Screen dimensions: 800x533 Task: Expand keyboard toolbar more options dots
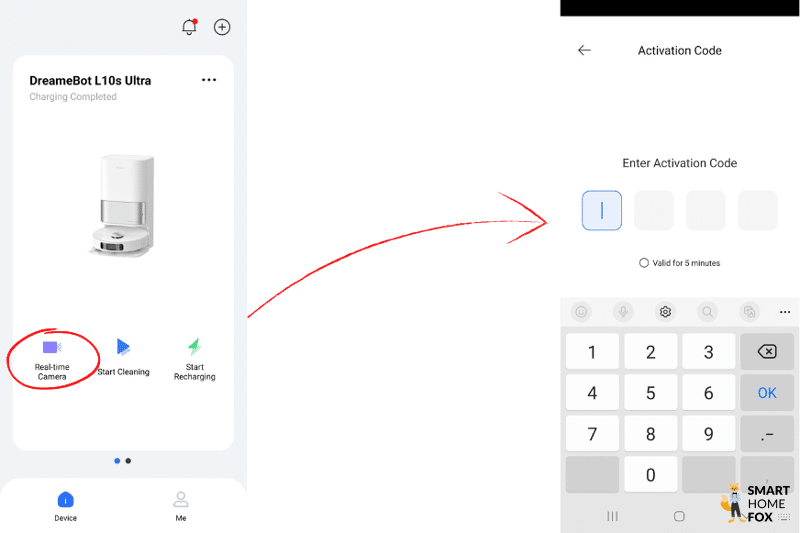point(785,312)
